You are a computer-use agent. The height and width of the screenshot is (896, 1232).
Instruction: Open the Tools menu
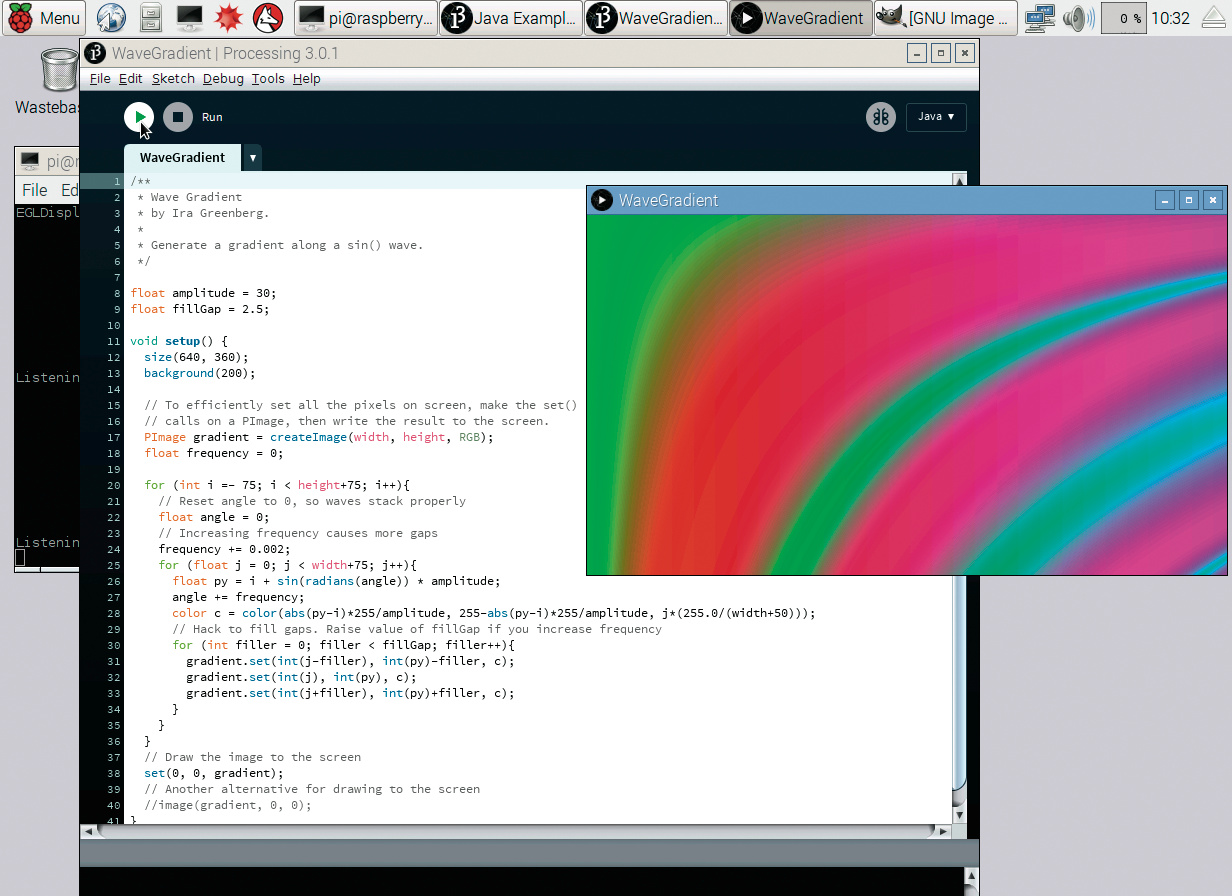[x=268, y=79]
